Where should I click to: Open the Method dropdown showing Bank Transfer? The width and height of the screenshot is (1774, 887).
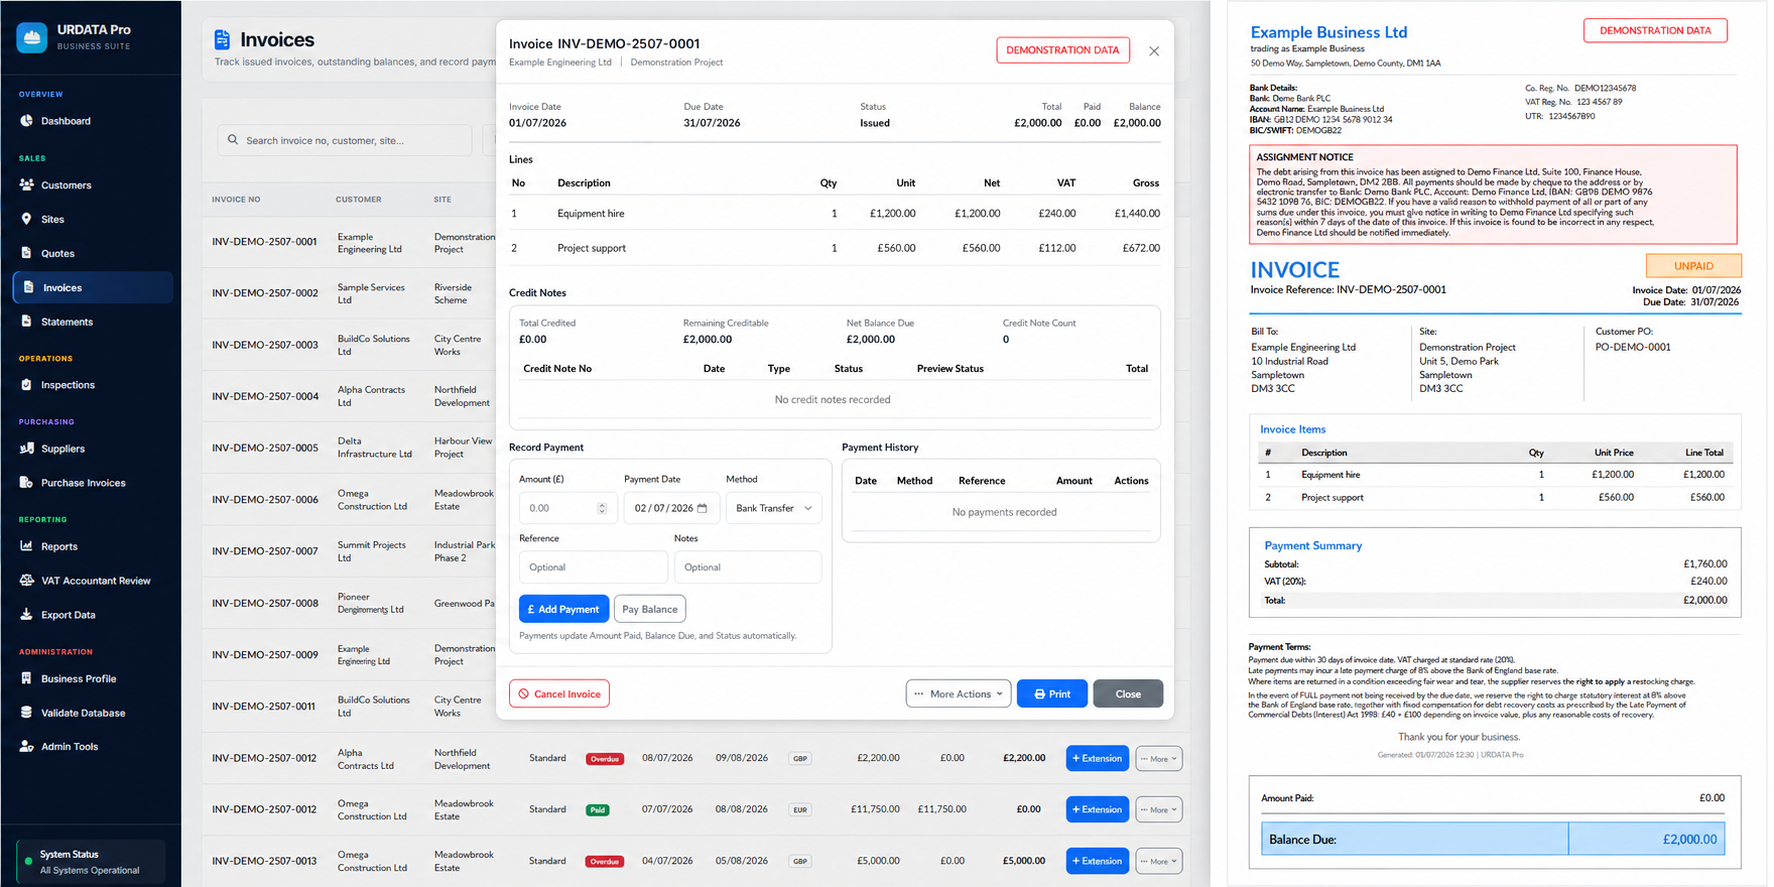click(774, 508)
